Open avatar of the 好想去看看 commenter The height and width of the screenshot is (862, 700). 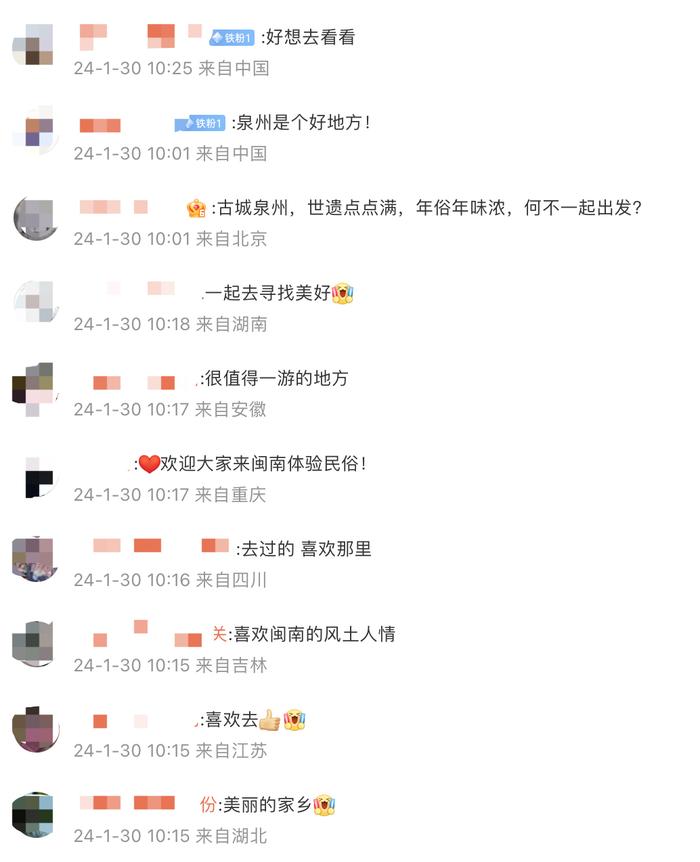point(34,45)
